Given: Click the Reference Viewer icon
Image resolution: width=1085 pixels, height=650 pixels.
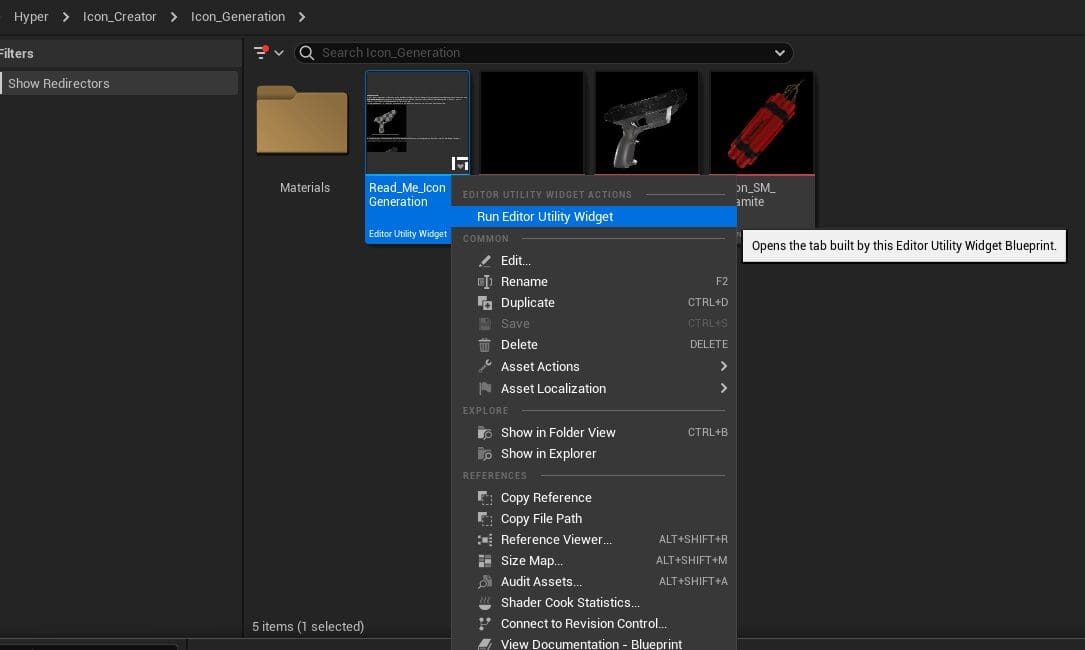Looking at the screenshot, I should (485, 540).
